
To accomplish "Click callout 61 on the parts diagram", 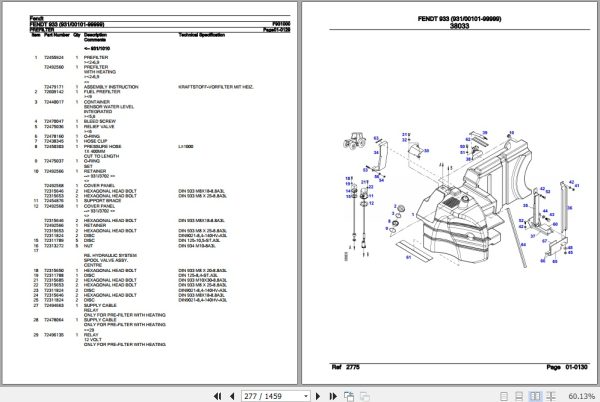I will coord(409,257).
